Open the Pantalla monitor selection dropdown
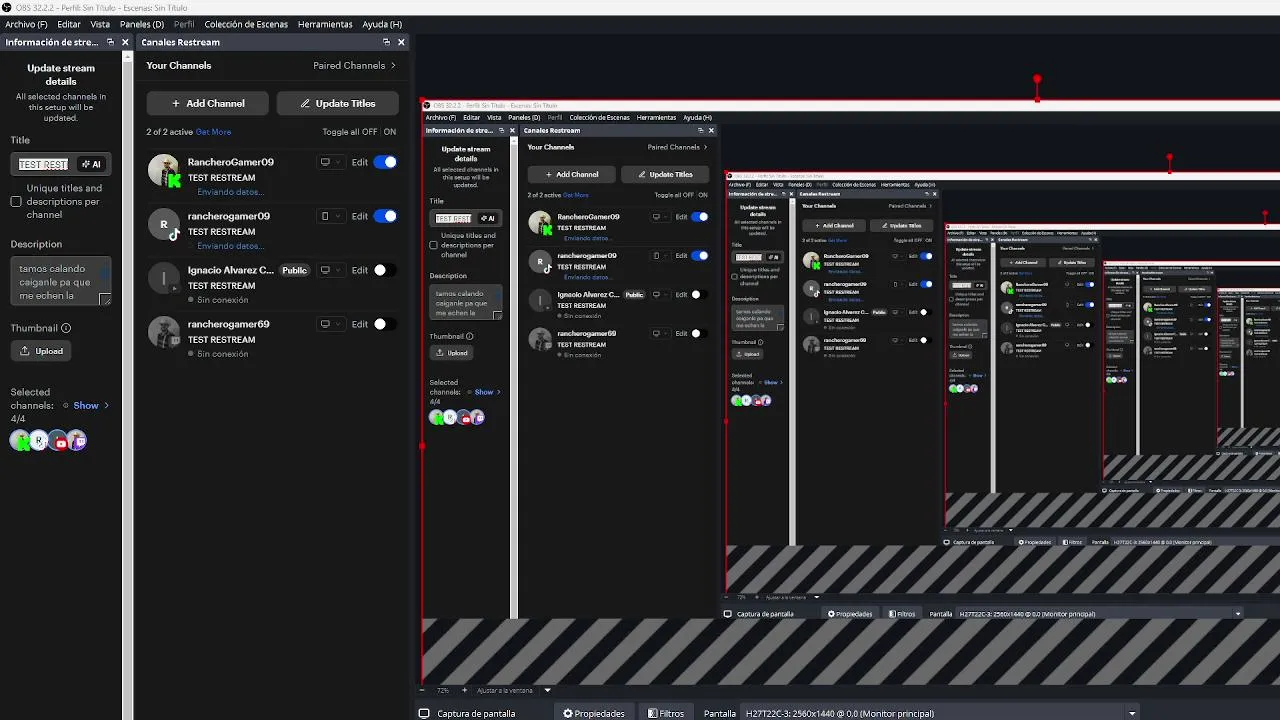Image resolution: width=1280 pixels, height=720 pixels. [x=940, y=713]
